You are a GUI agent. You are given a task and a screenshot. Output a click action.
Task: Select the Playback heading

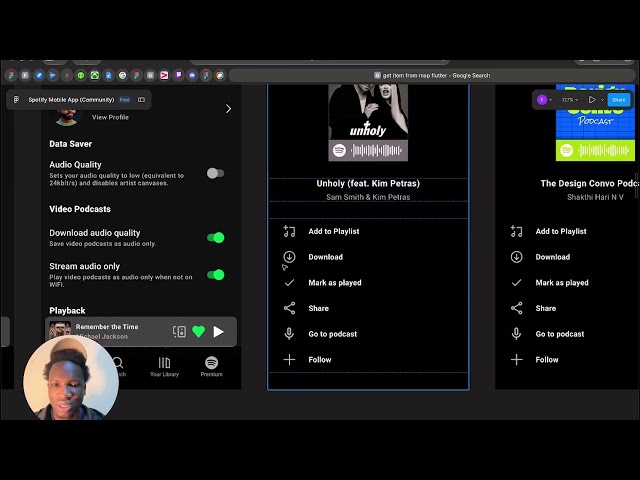point(67,311)
